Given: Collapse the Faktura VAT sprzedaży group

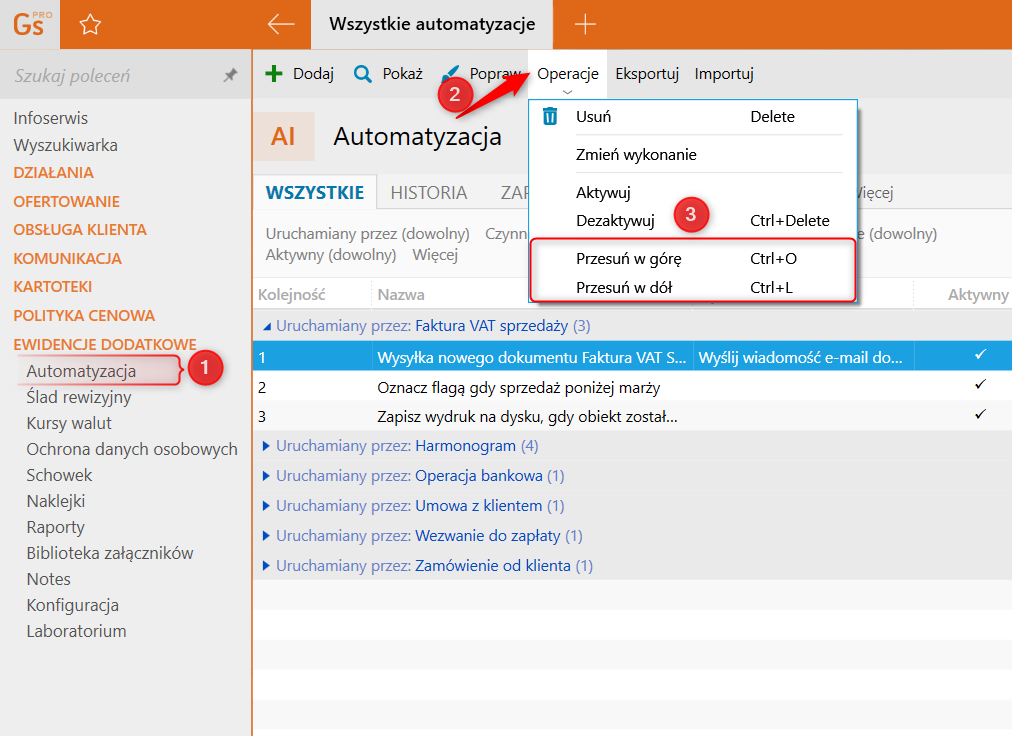Looking at the screenshot, I should pos(267,327).
